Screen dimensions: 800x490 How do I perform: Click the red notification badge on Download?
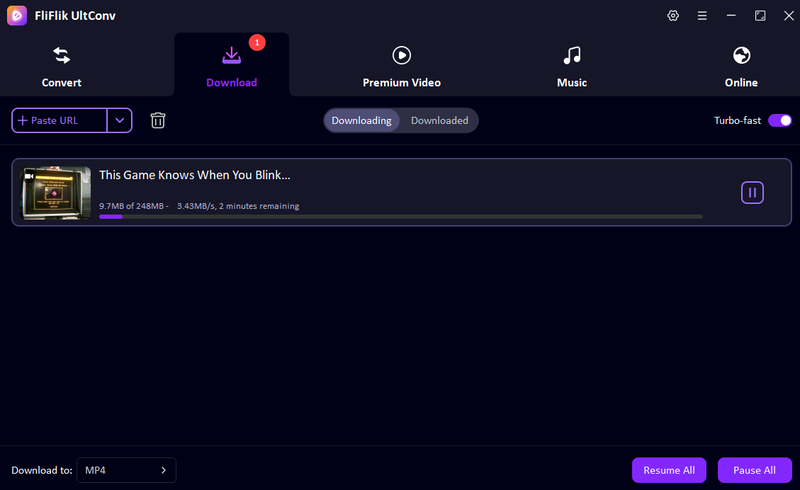click(257, 42)
